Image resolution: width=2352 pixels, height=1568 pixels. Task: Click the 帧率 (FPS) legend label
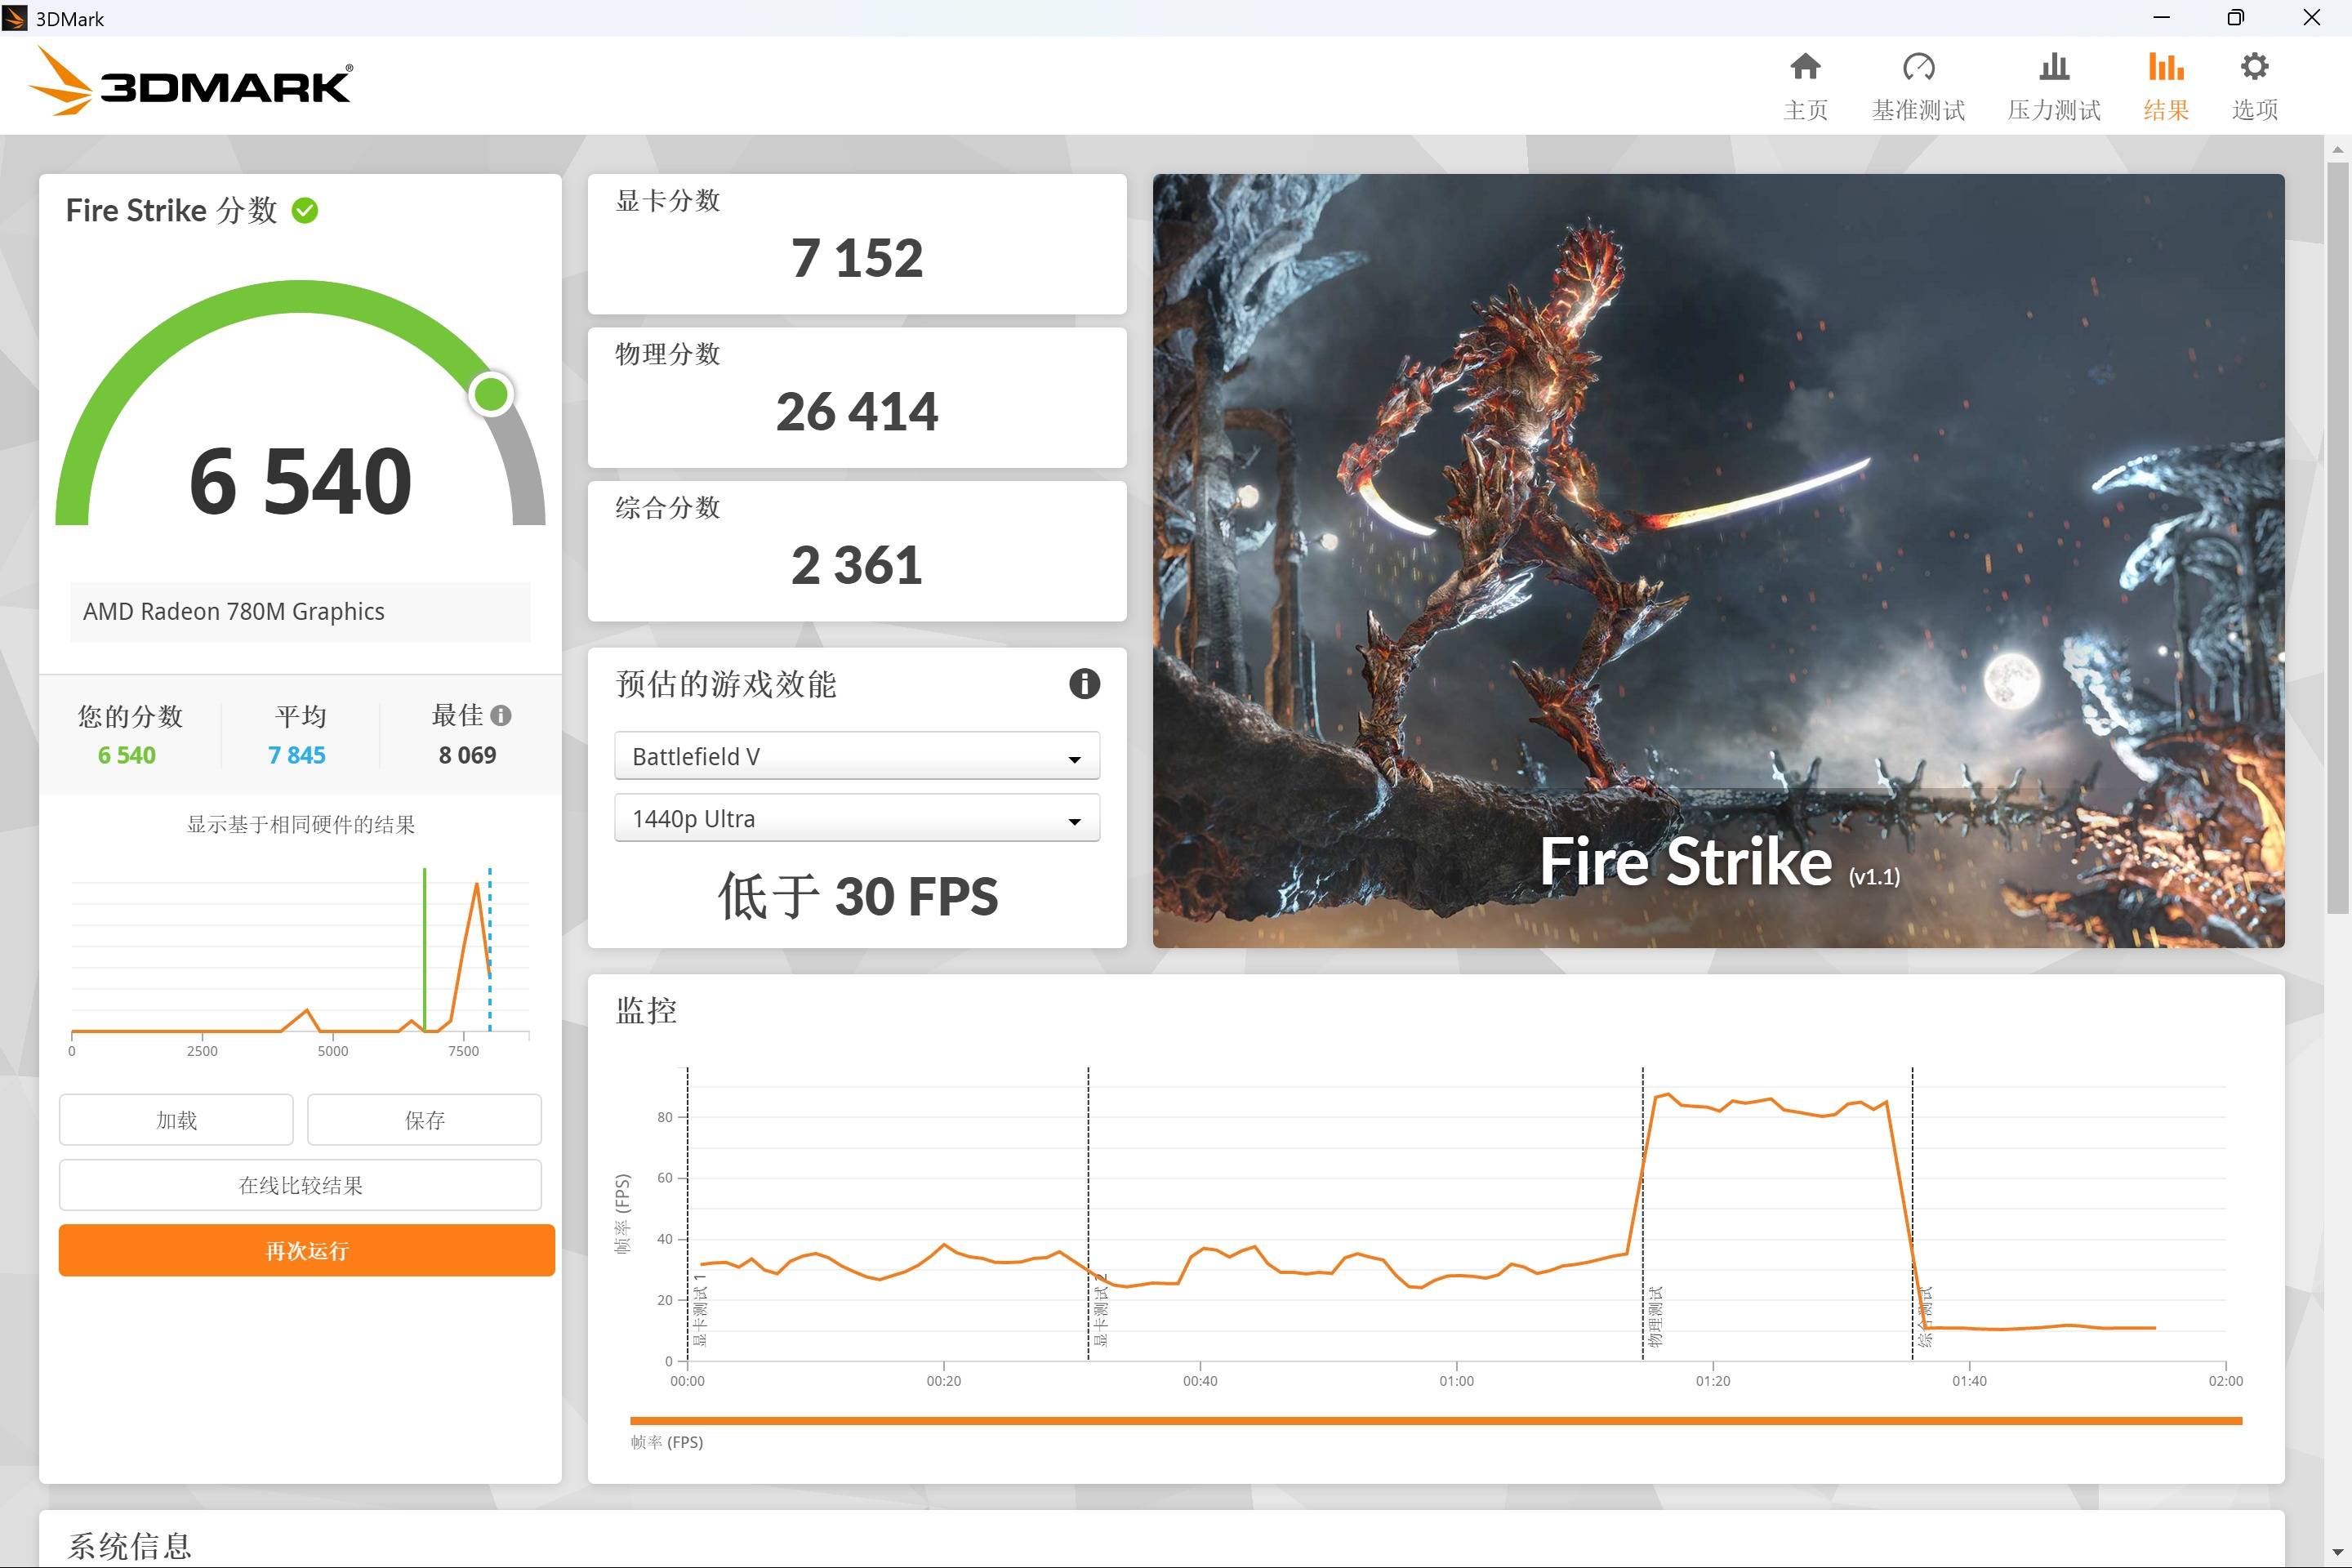click(667, 1442)
